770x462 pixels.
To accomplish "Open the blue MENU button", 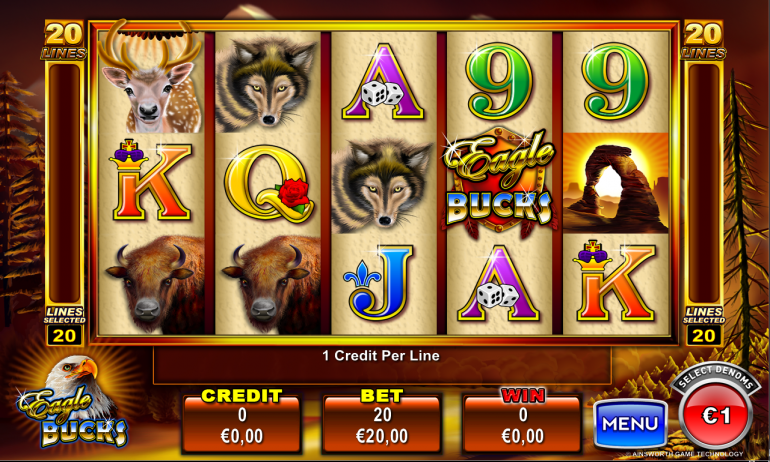I will [x=631, y=424].
